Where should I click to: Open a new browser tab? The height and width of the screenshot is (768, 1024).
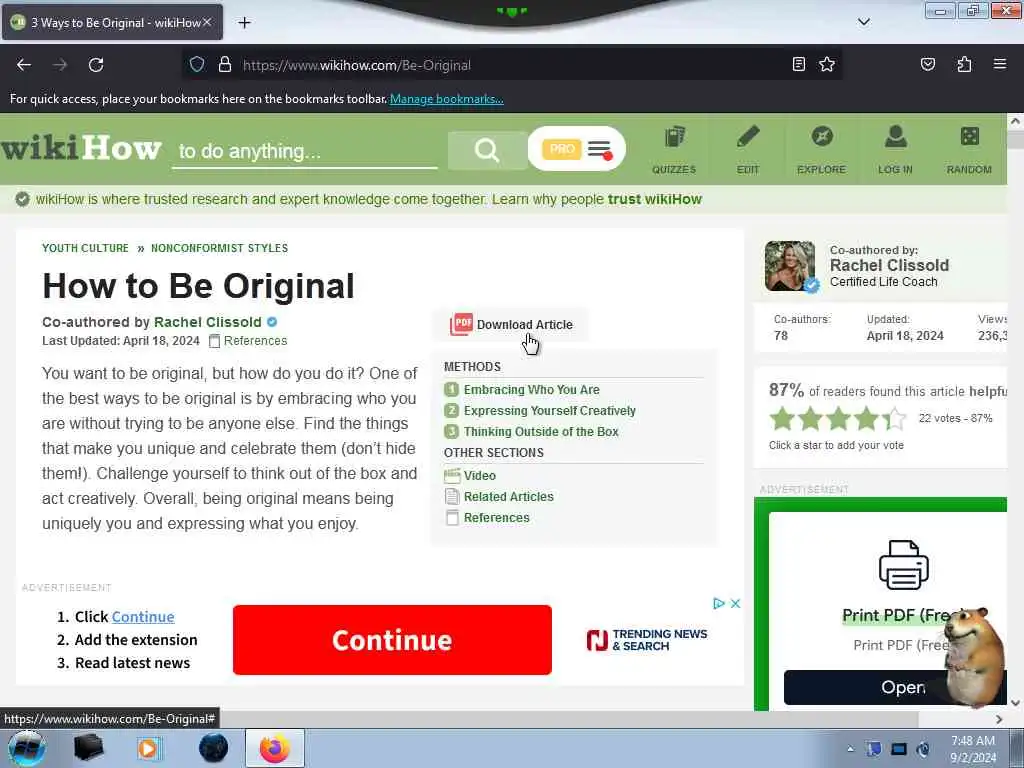244,23
